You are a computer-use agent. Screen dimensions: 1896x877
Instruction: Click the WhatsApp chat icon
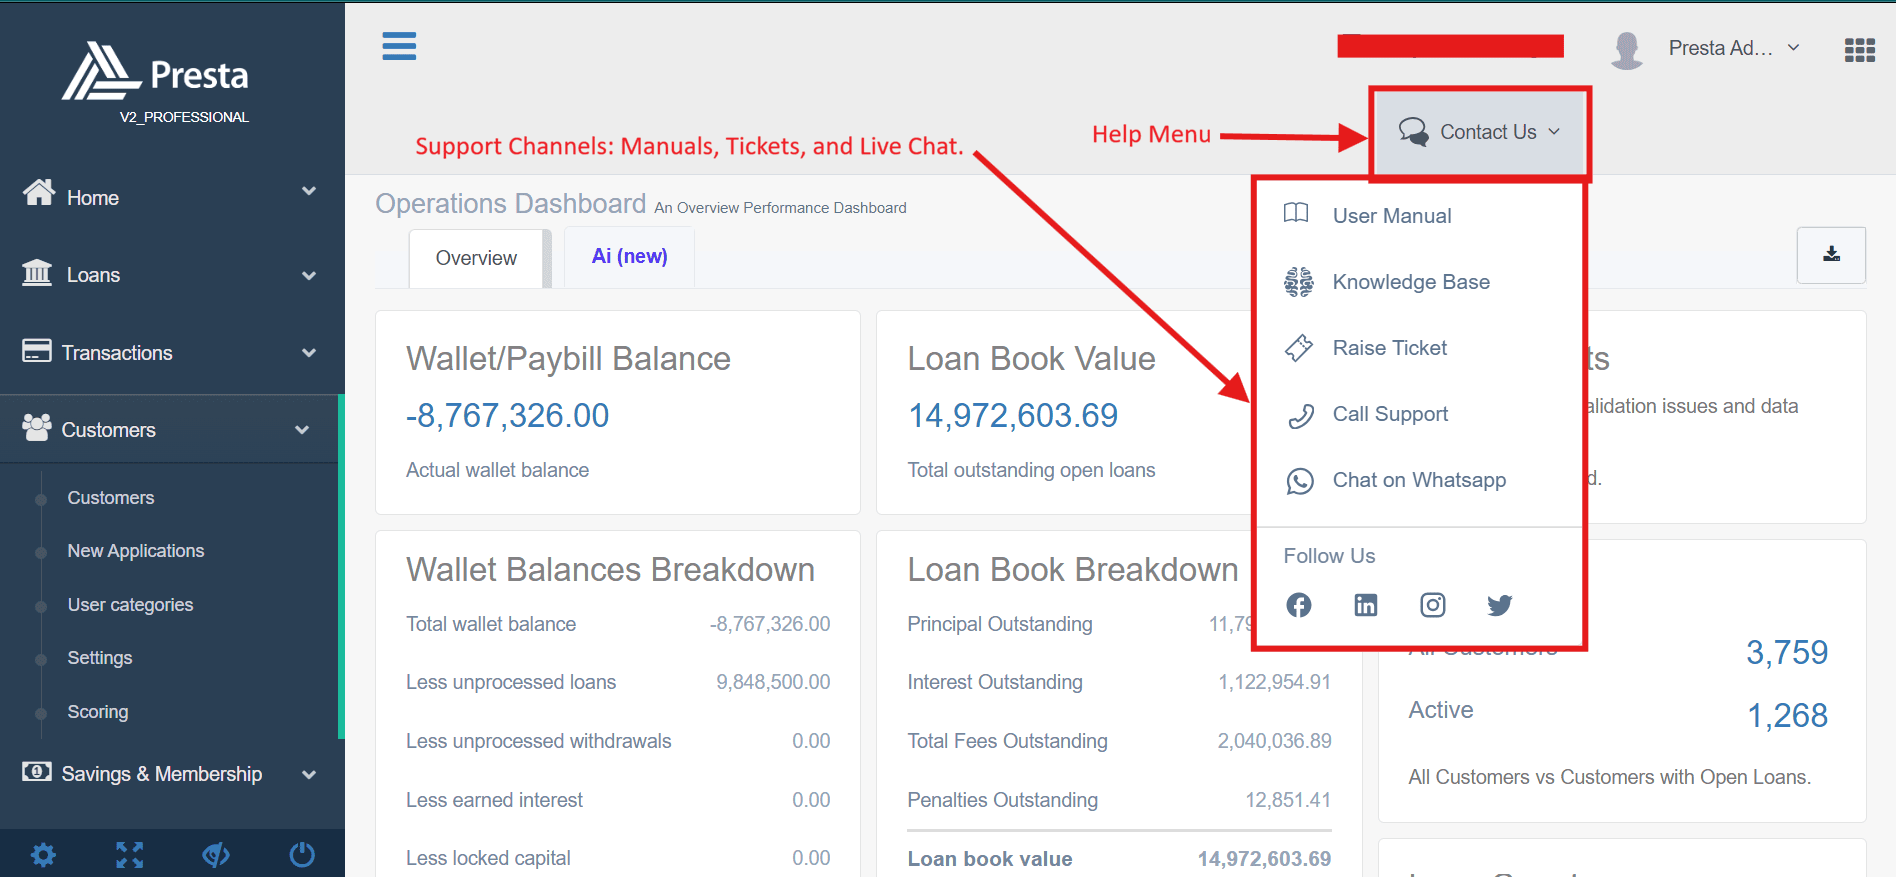[1300, 482]
